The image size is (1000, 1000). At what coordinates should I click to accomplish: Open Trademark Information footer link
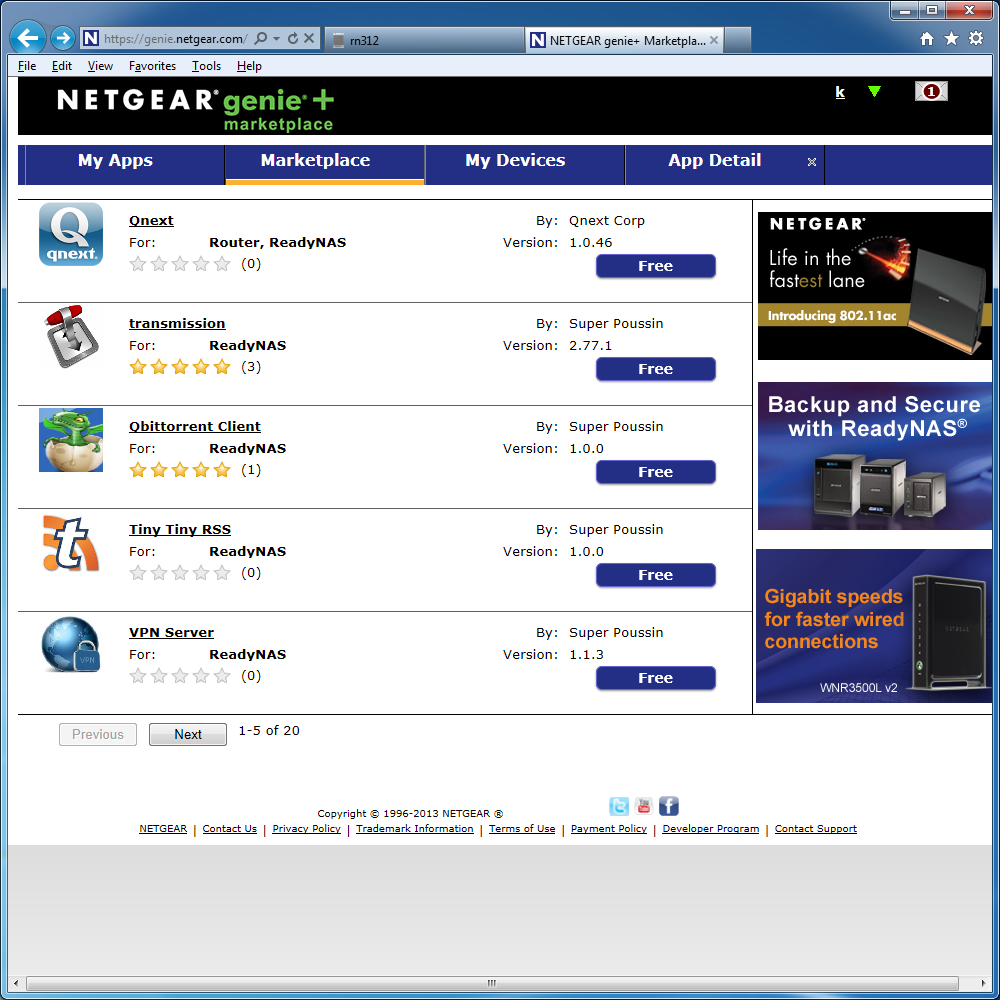(415, 828)
